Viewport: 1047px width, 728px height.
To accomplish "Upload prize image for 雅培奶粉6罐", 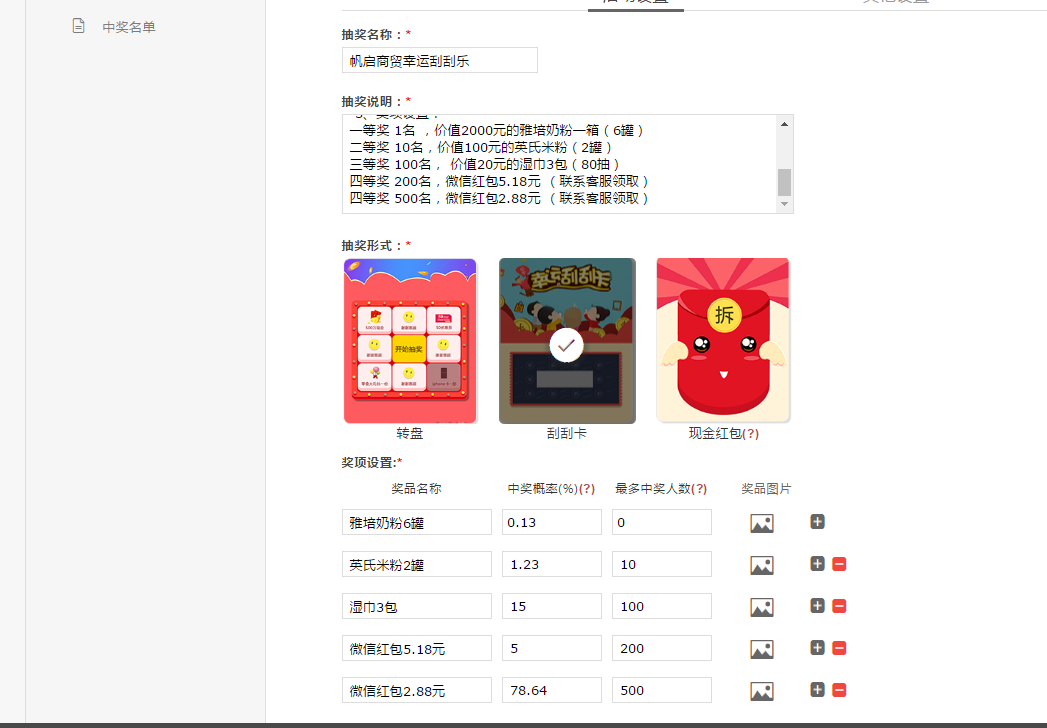I will pos(762,524).
